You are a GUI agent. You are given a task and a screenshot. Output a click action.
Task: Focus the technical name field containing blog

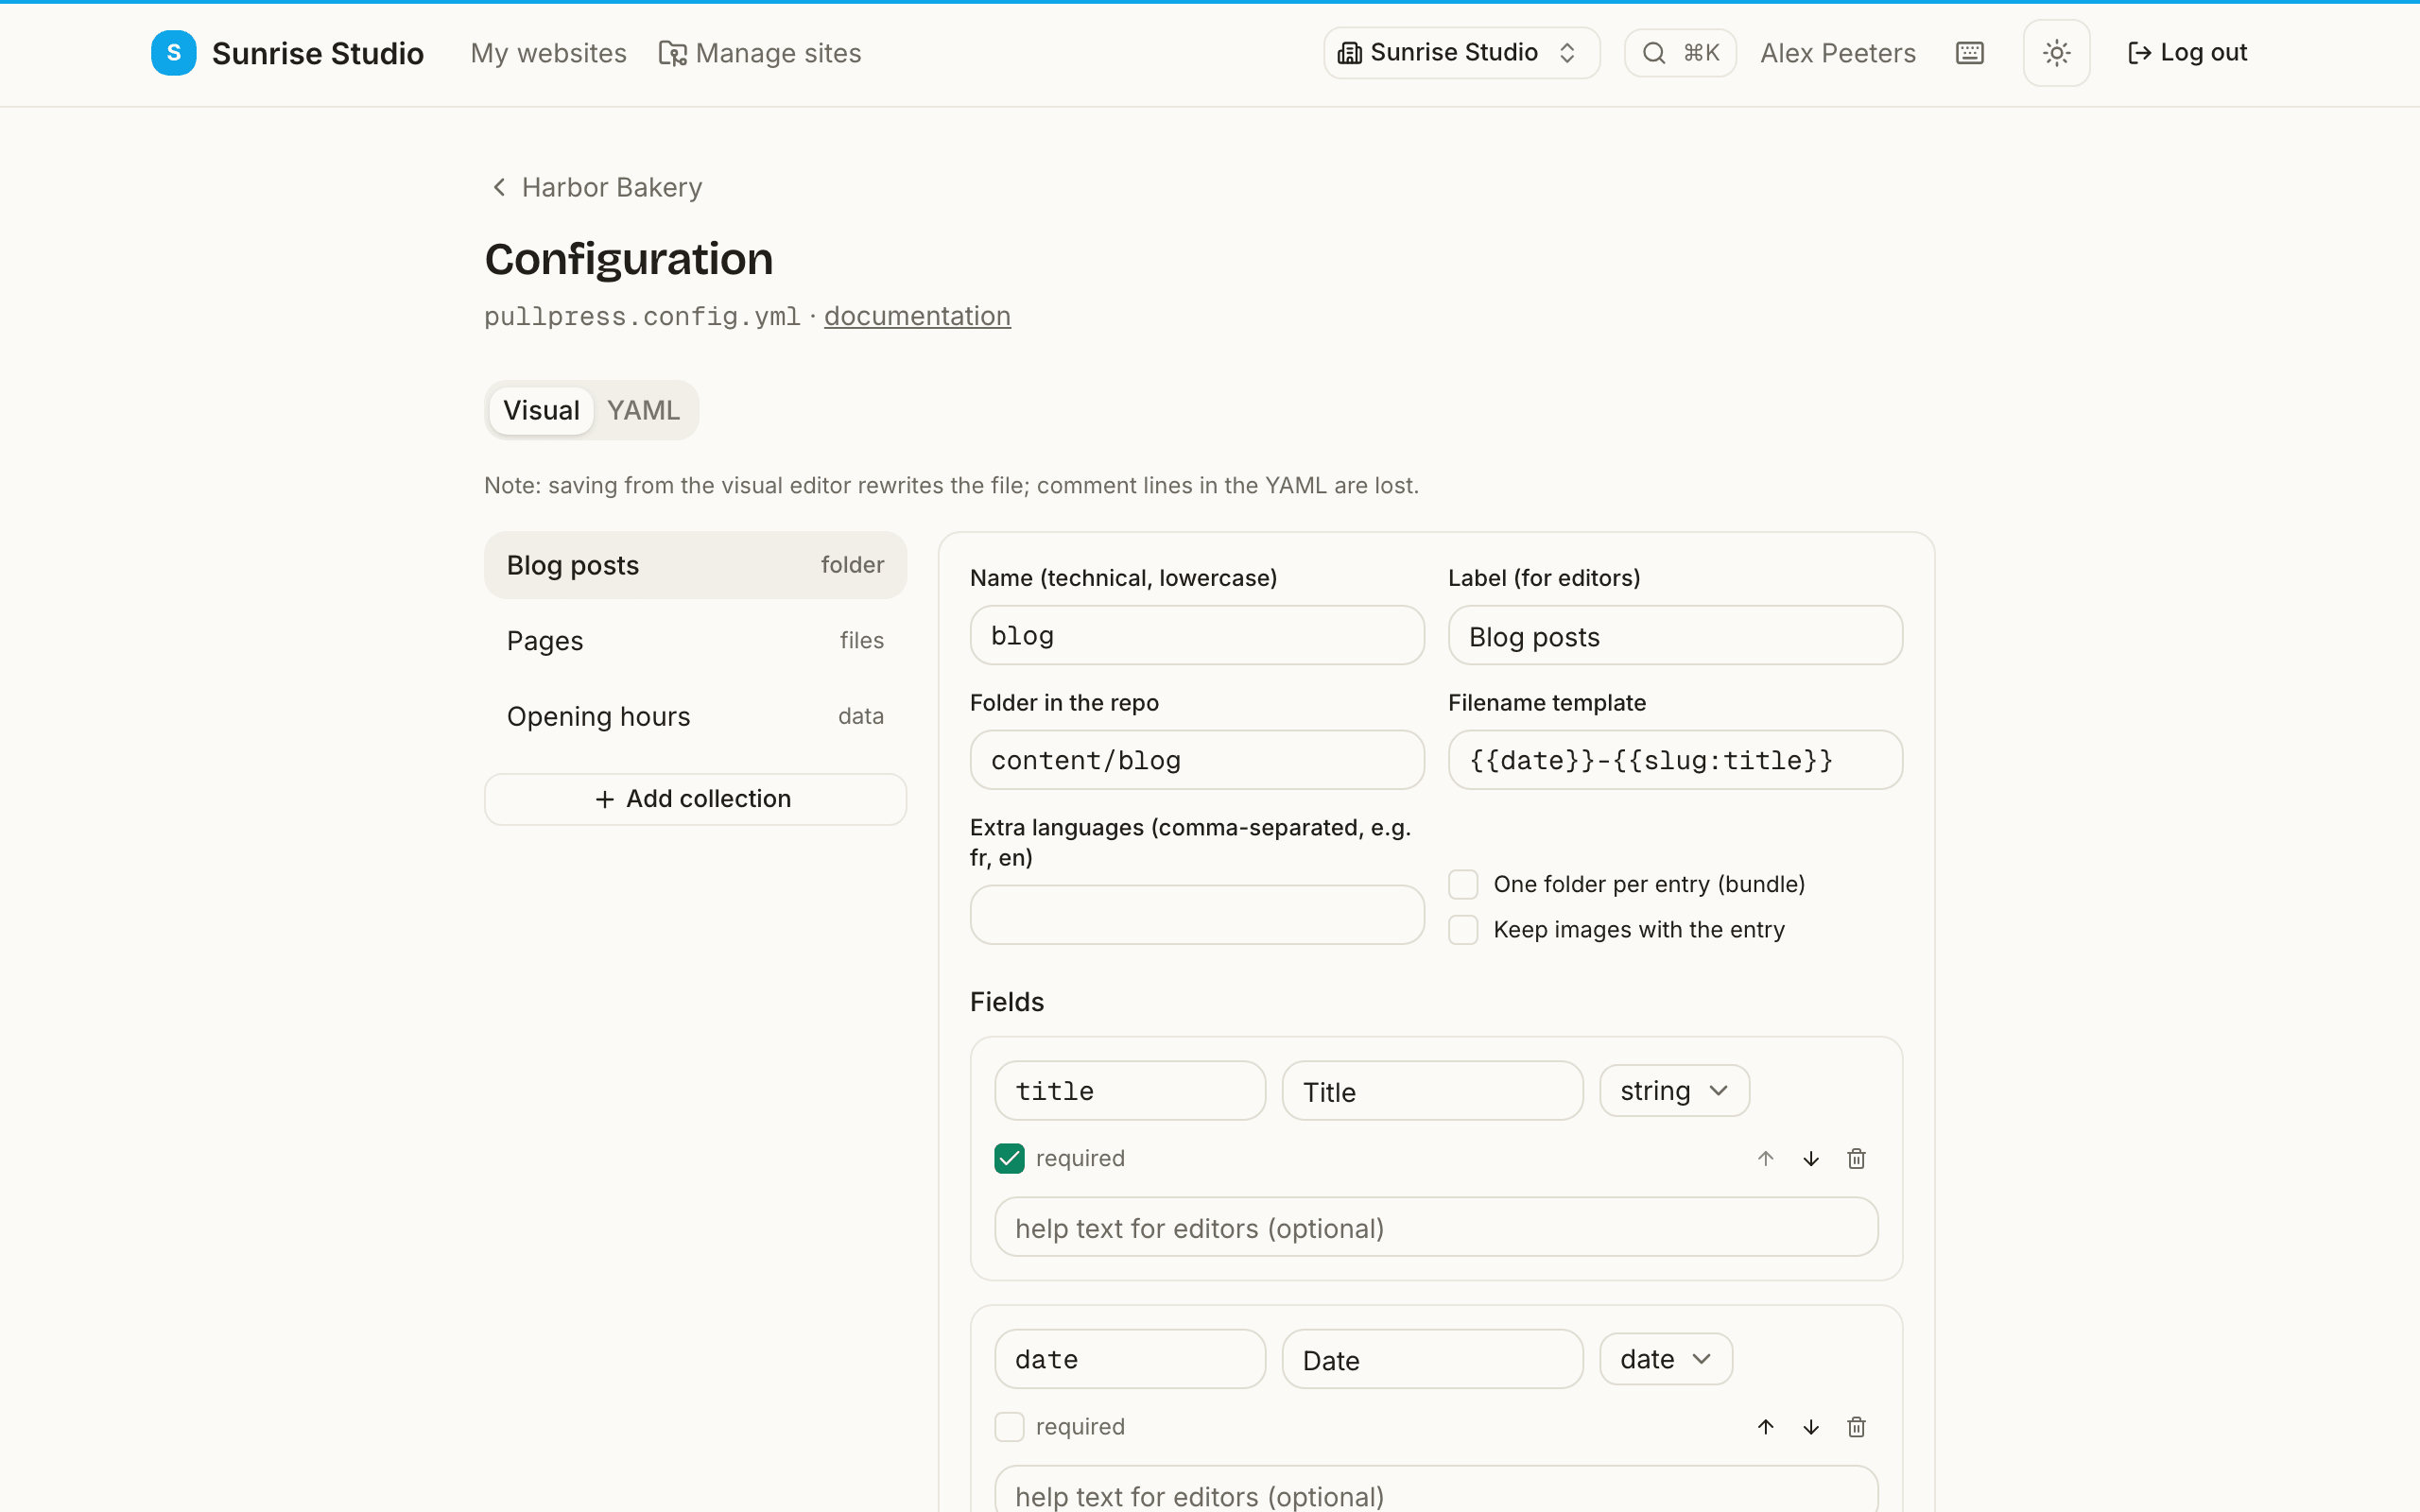coord(1196,635)
